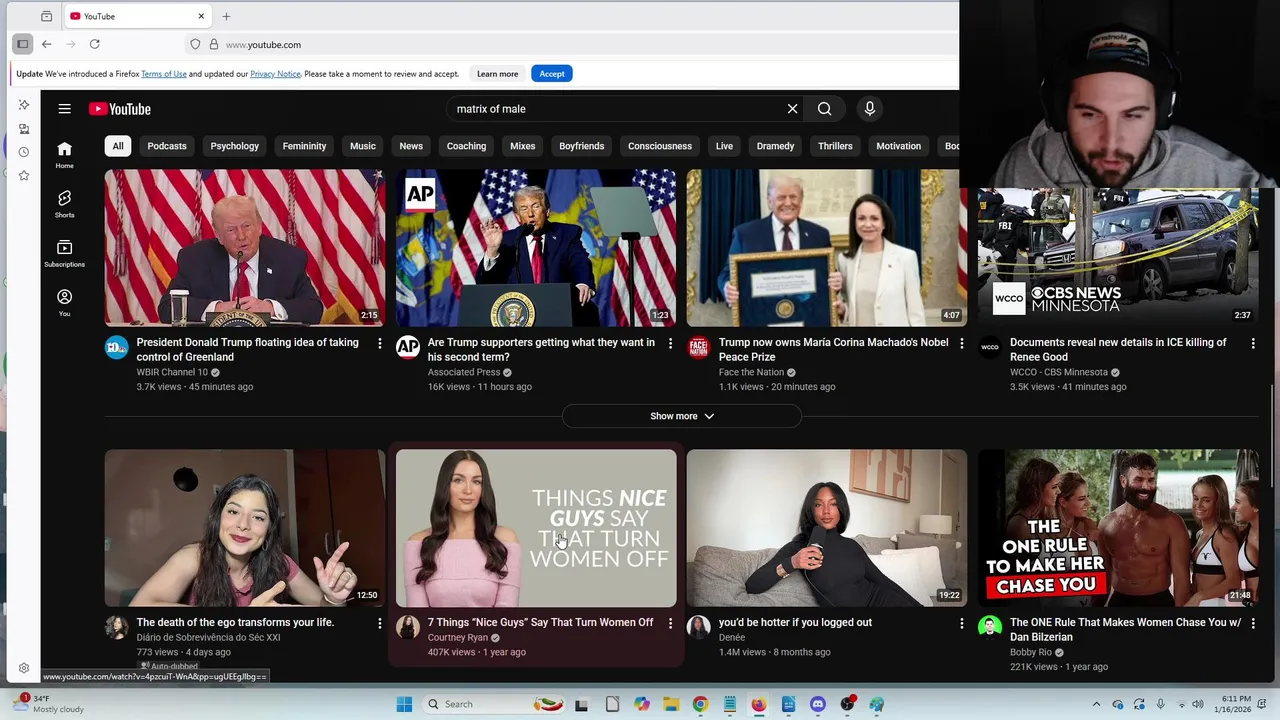Open the Bobby Rio channel link
This screenshot has width=1280, height=720.
click(1031, 652)
